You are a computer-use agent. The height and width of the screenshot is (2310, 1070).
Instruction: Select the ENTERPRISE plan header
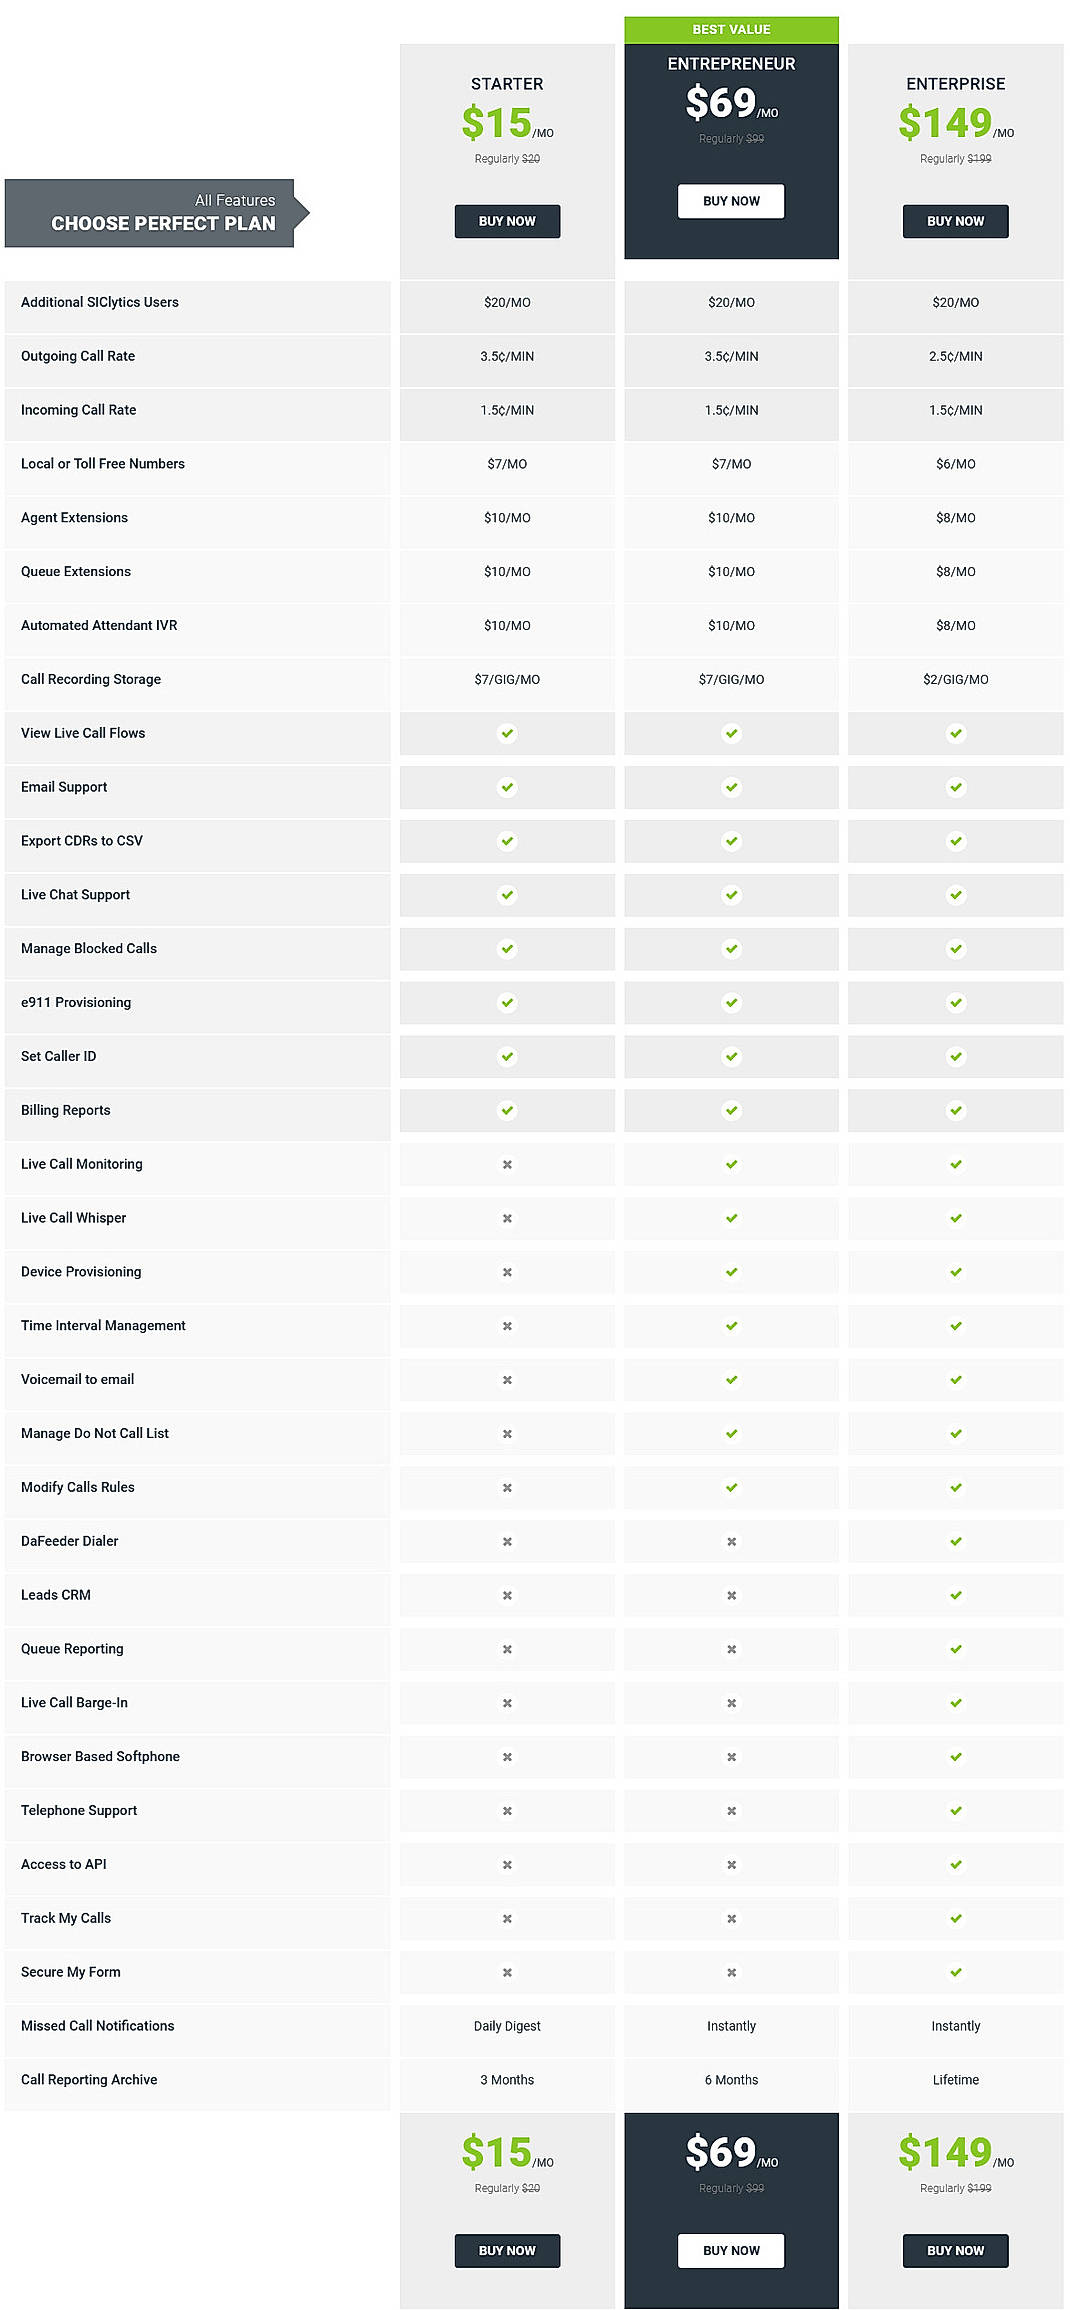point(955,84)
